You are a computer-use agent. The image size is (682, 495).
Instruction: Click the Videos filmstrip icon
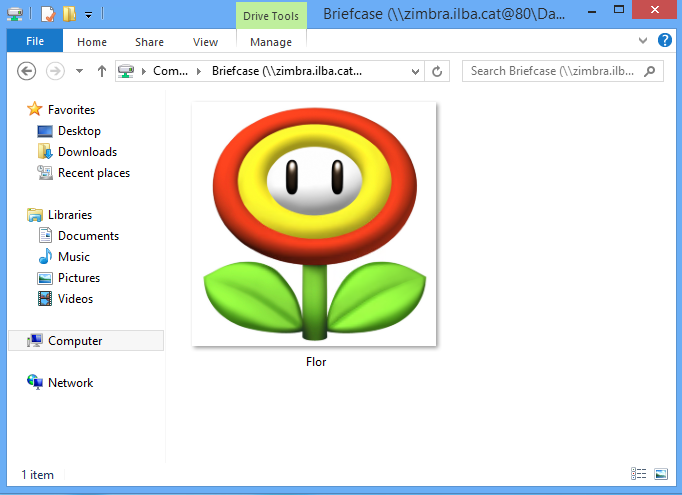click(45, 299)
